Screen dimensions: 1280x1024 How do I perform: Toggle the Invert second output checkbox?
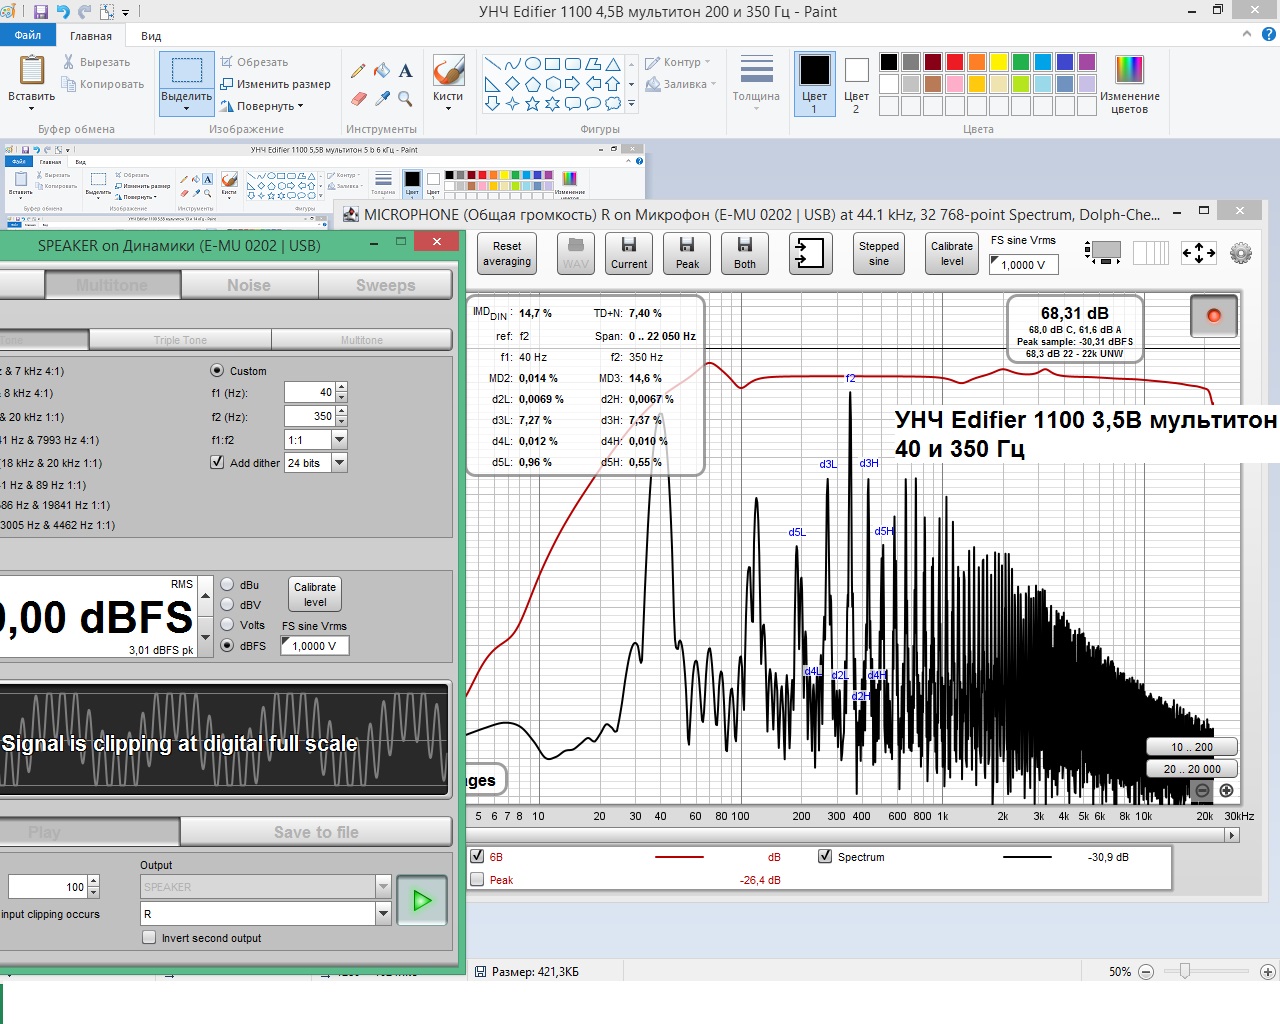coord(149,938)
